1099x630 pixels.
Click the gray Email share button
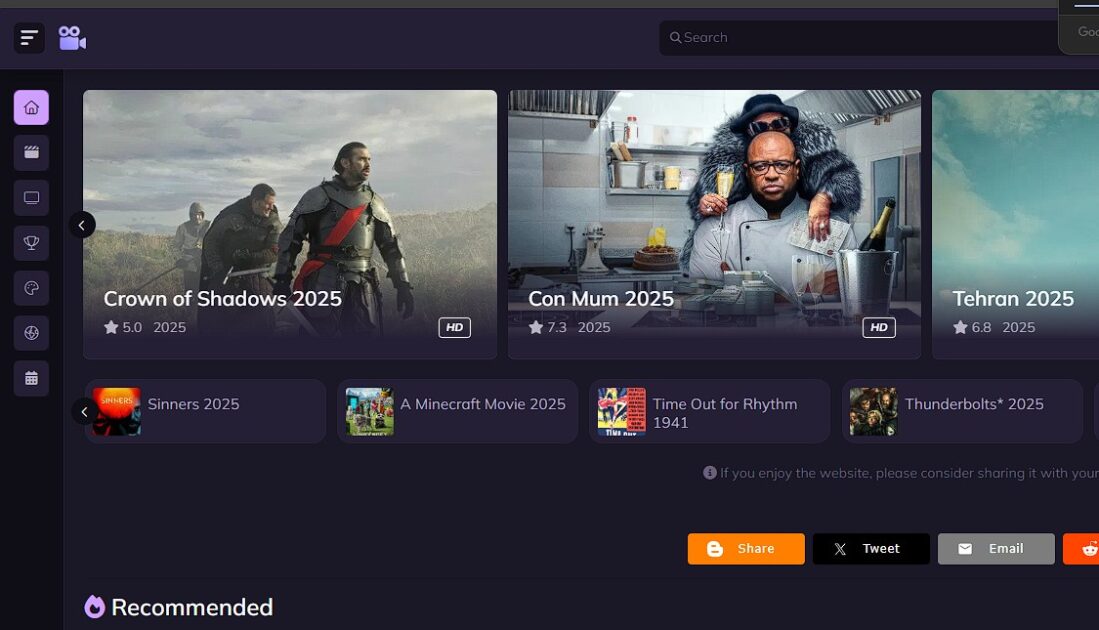click(996, 549)
